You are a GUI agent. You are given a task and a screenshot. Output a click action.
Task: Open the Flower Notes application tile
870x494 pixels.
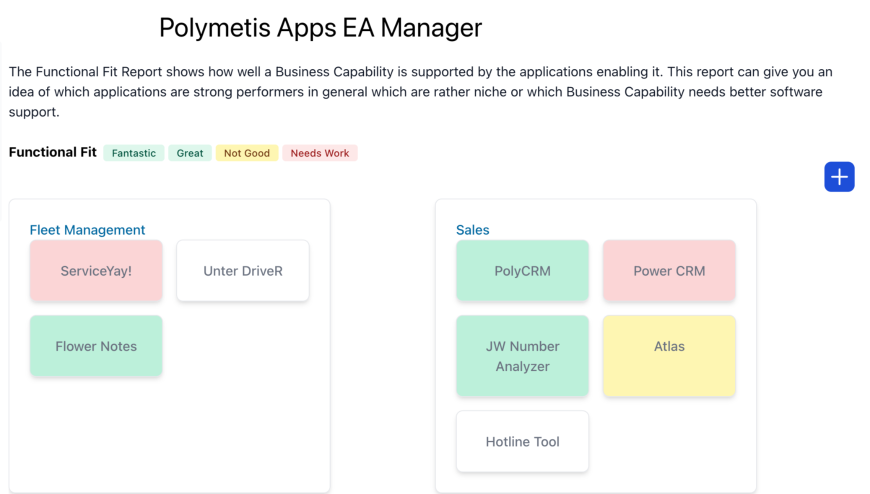point(96,346)
